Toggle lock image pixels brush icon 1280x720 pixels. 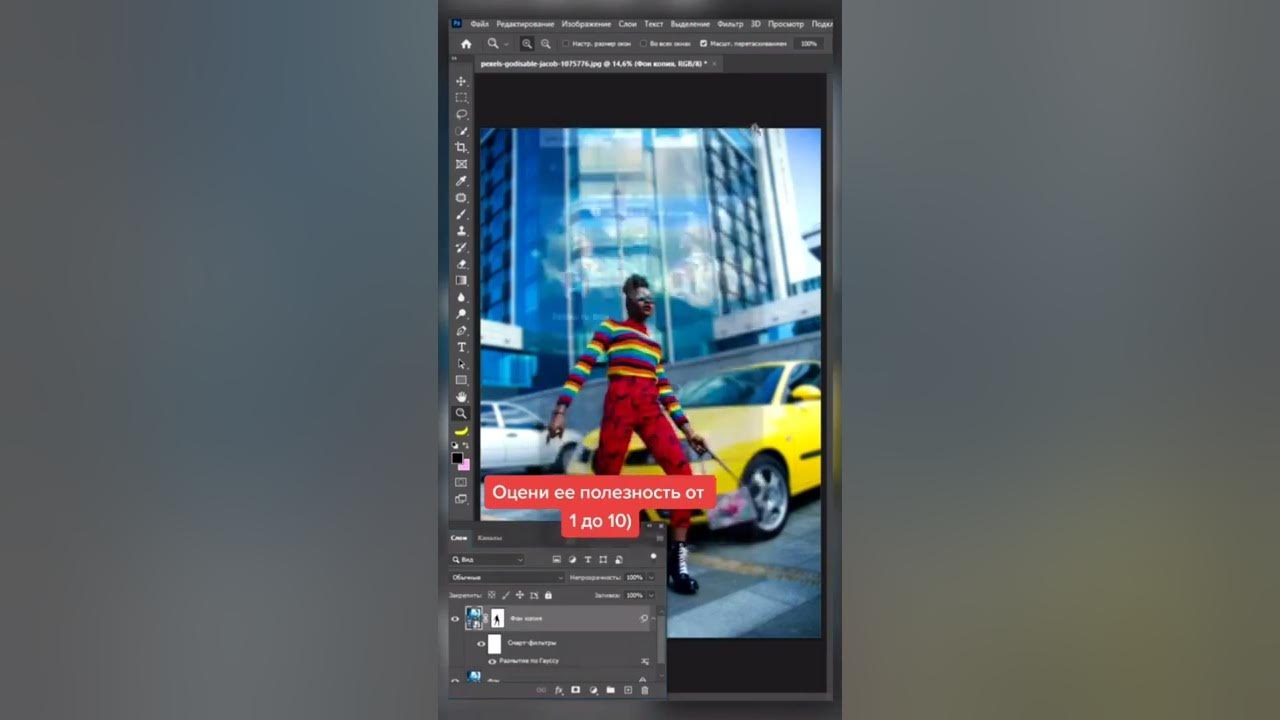pyautogui.click(x=506, y=595)
